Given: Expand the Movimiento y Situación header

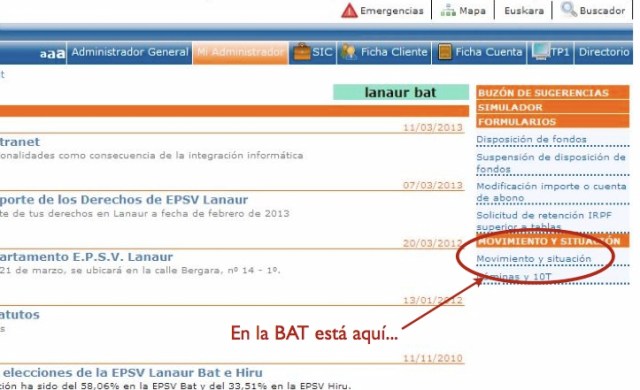Looking at the screenshot, I should (x=553, y=241).
